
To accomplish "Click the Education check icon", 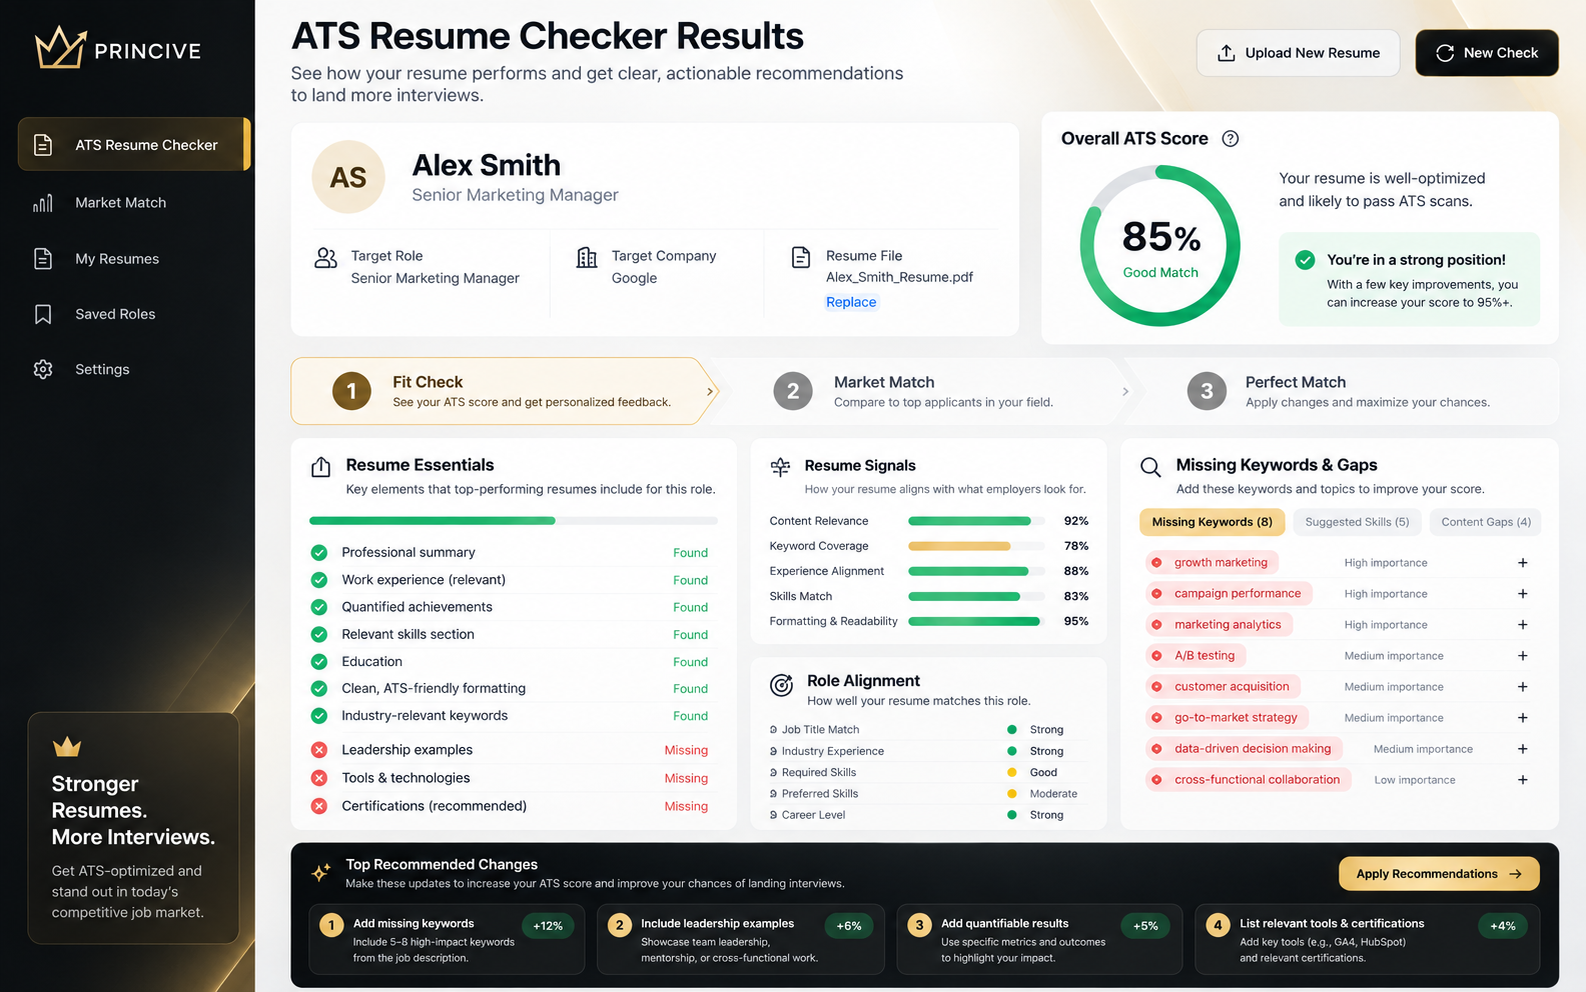I will [319, 662].
